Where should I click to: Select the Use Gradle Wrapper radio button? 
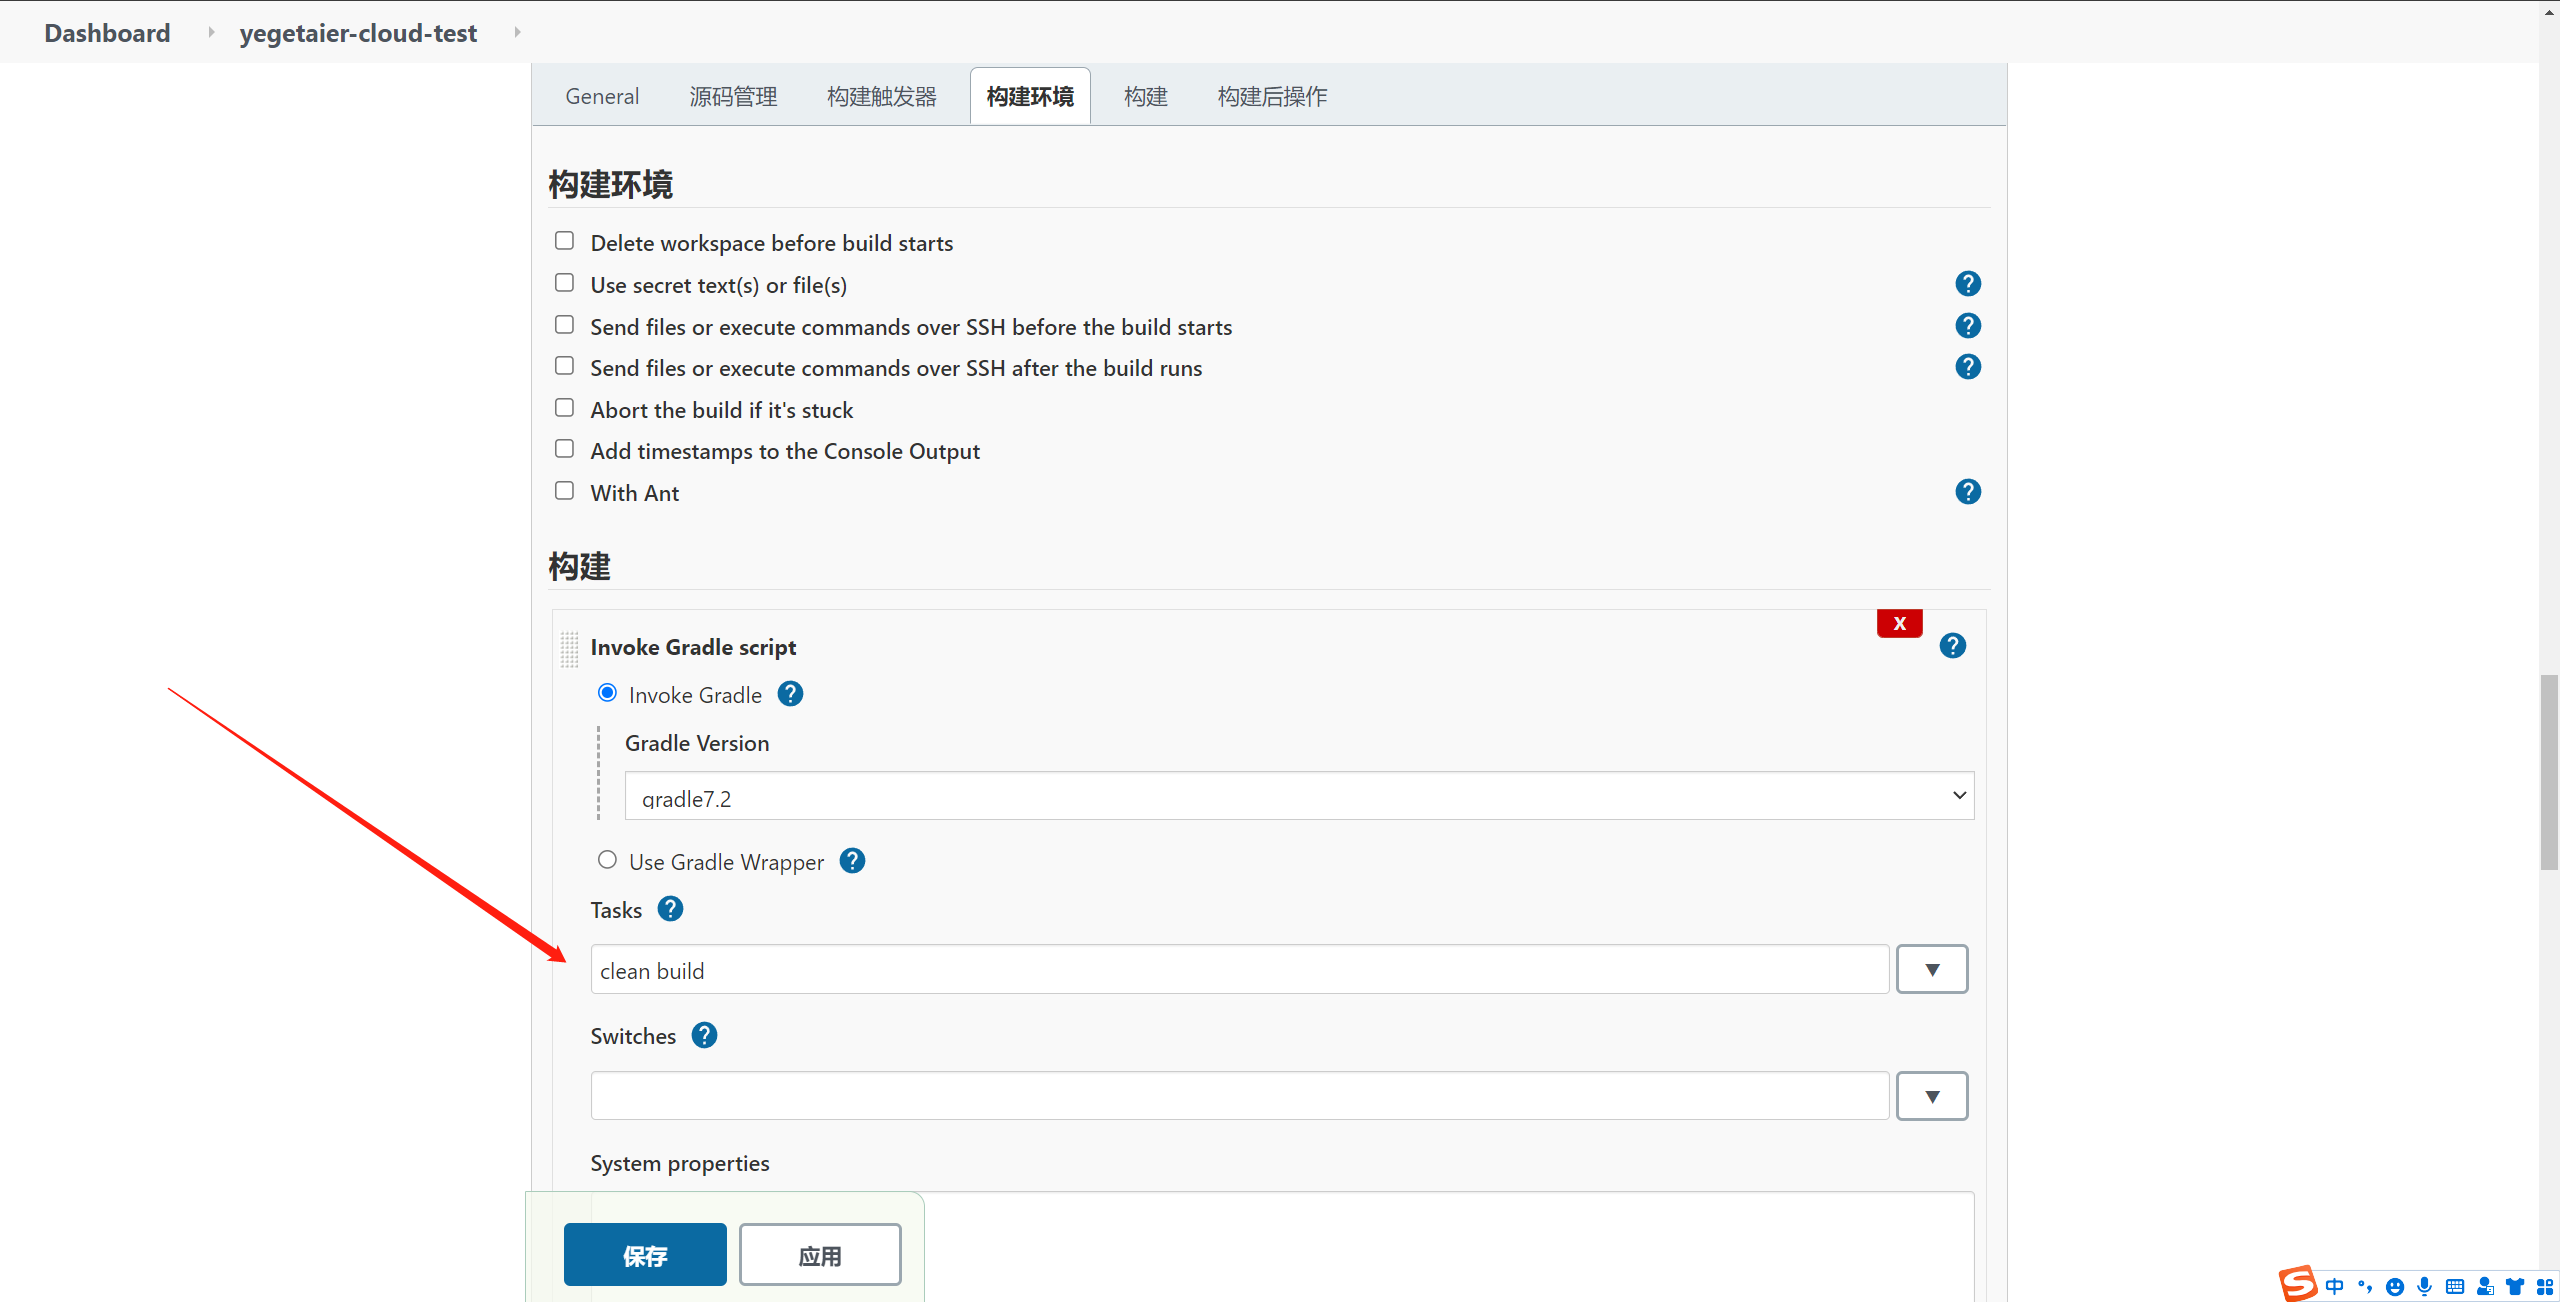607,860
